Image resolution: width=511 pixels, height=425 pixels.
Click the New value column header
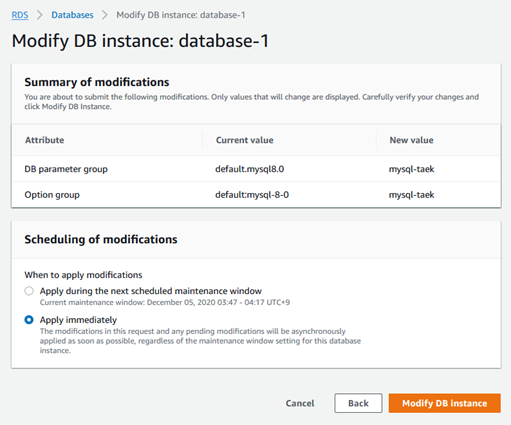tap(411, 140)
